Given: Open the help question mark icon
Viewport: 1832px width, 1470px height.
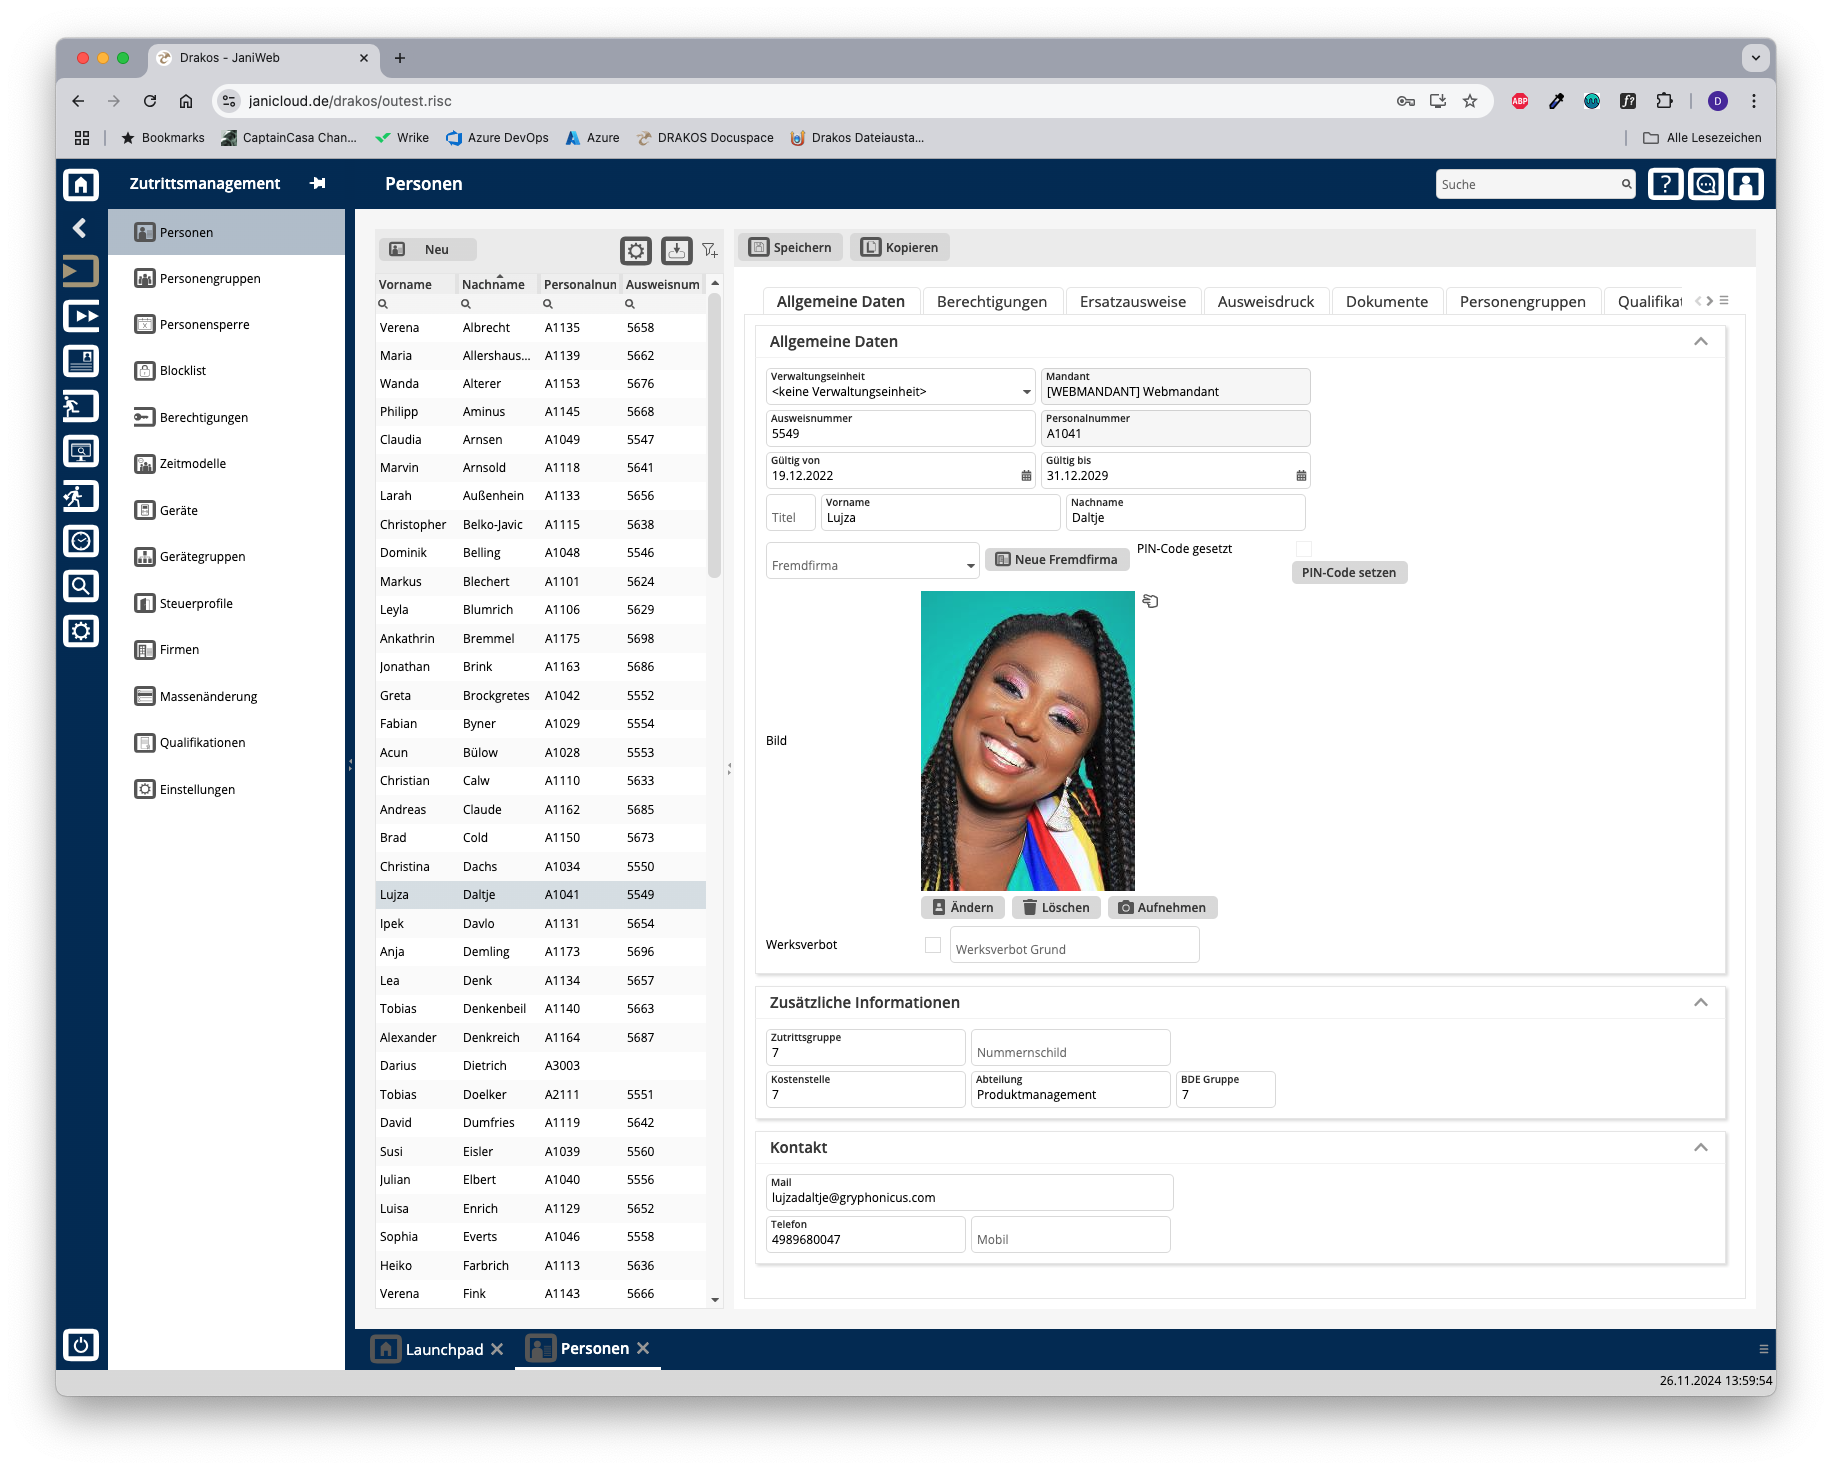Looking at the screenshot, I should (x=1665, y=184).
